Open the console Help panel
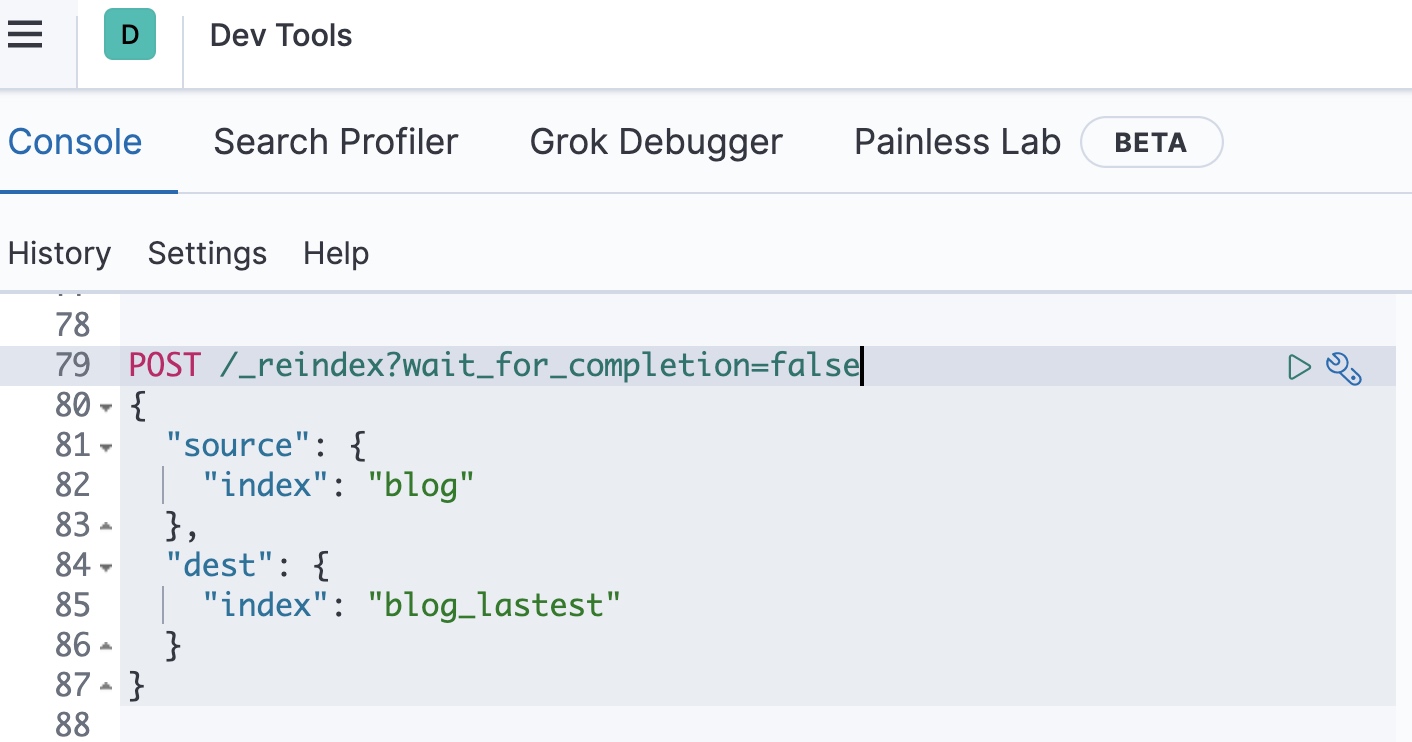The width and height of the screenshot is (1412, 742). (x=336, y=253)
